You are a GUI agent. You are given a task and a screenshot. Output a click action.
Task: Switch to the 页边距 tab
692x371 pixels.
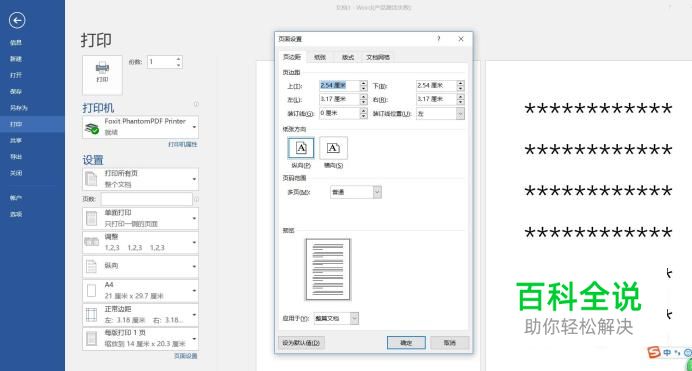[x=292, y=57]
